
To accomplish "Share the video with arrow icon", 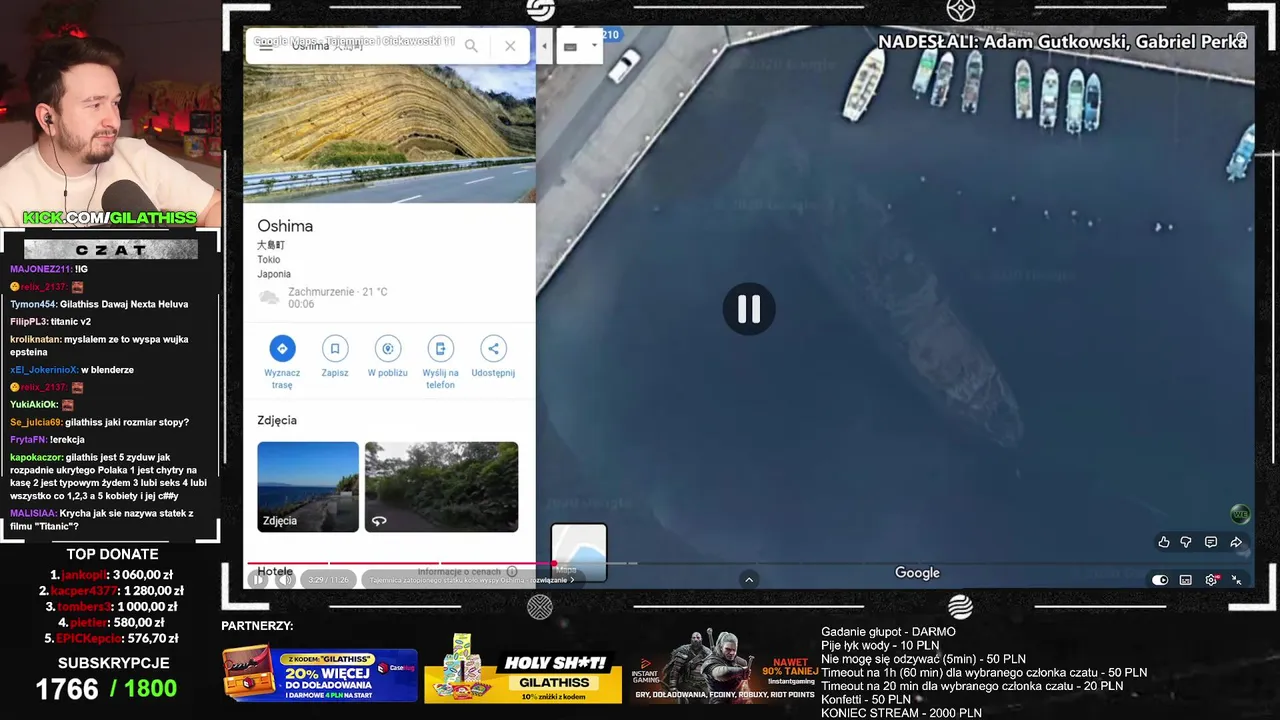I will tap(1236, 542).
